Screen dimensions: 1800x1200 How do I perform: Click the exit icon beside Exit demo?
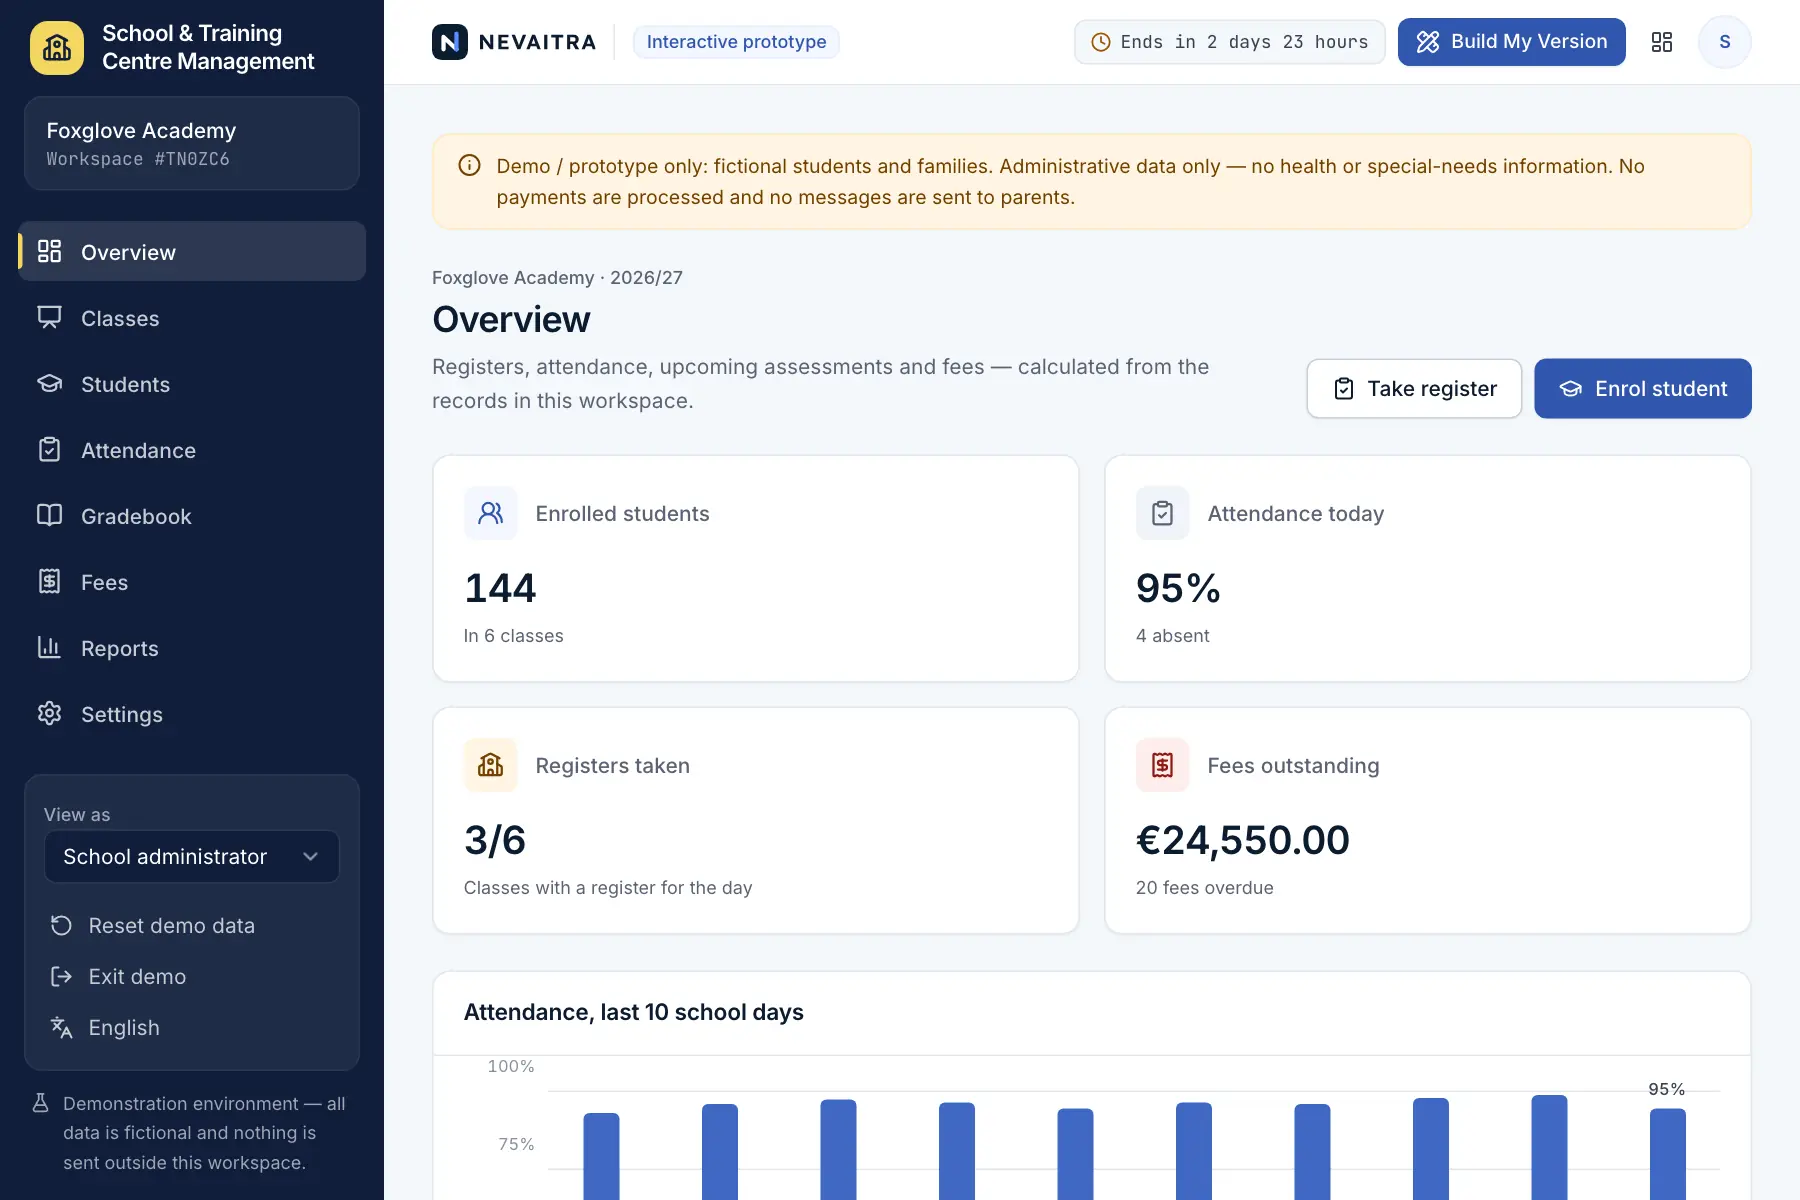pyautogui.click(x=62, y=976)
